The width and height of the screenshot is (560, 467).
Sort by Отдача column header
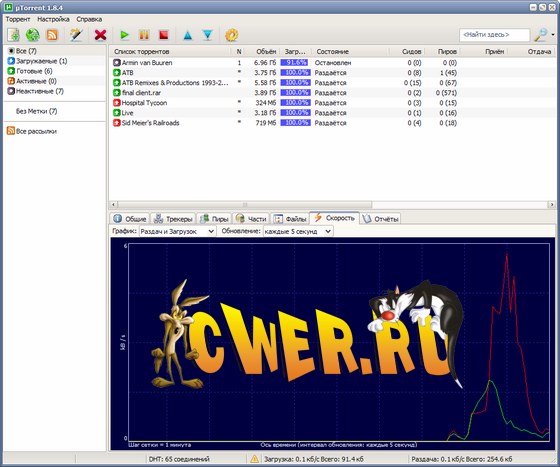point(532,51)
